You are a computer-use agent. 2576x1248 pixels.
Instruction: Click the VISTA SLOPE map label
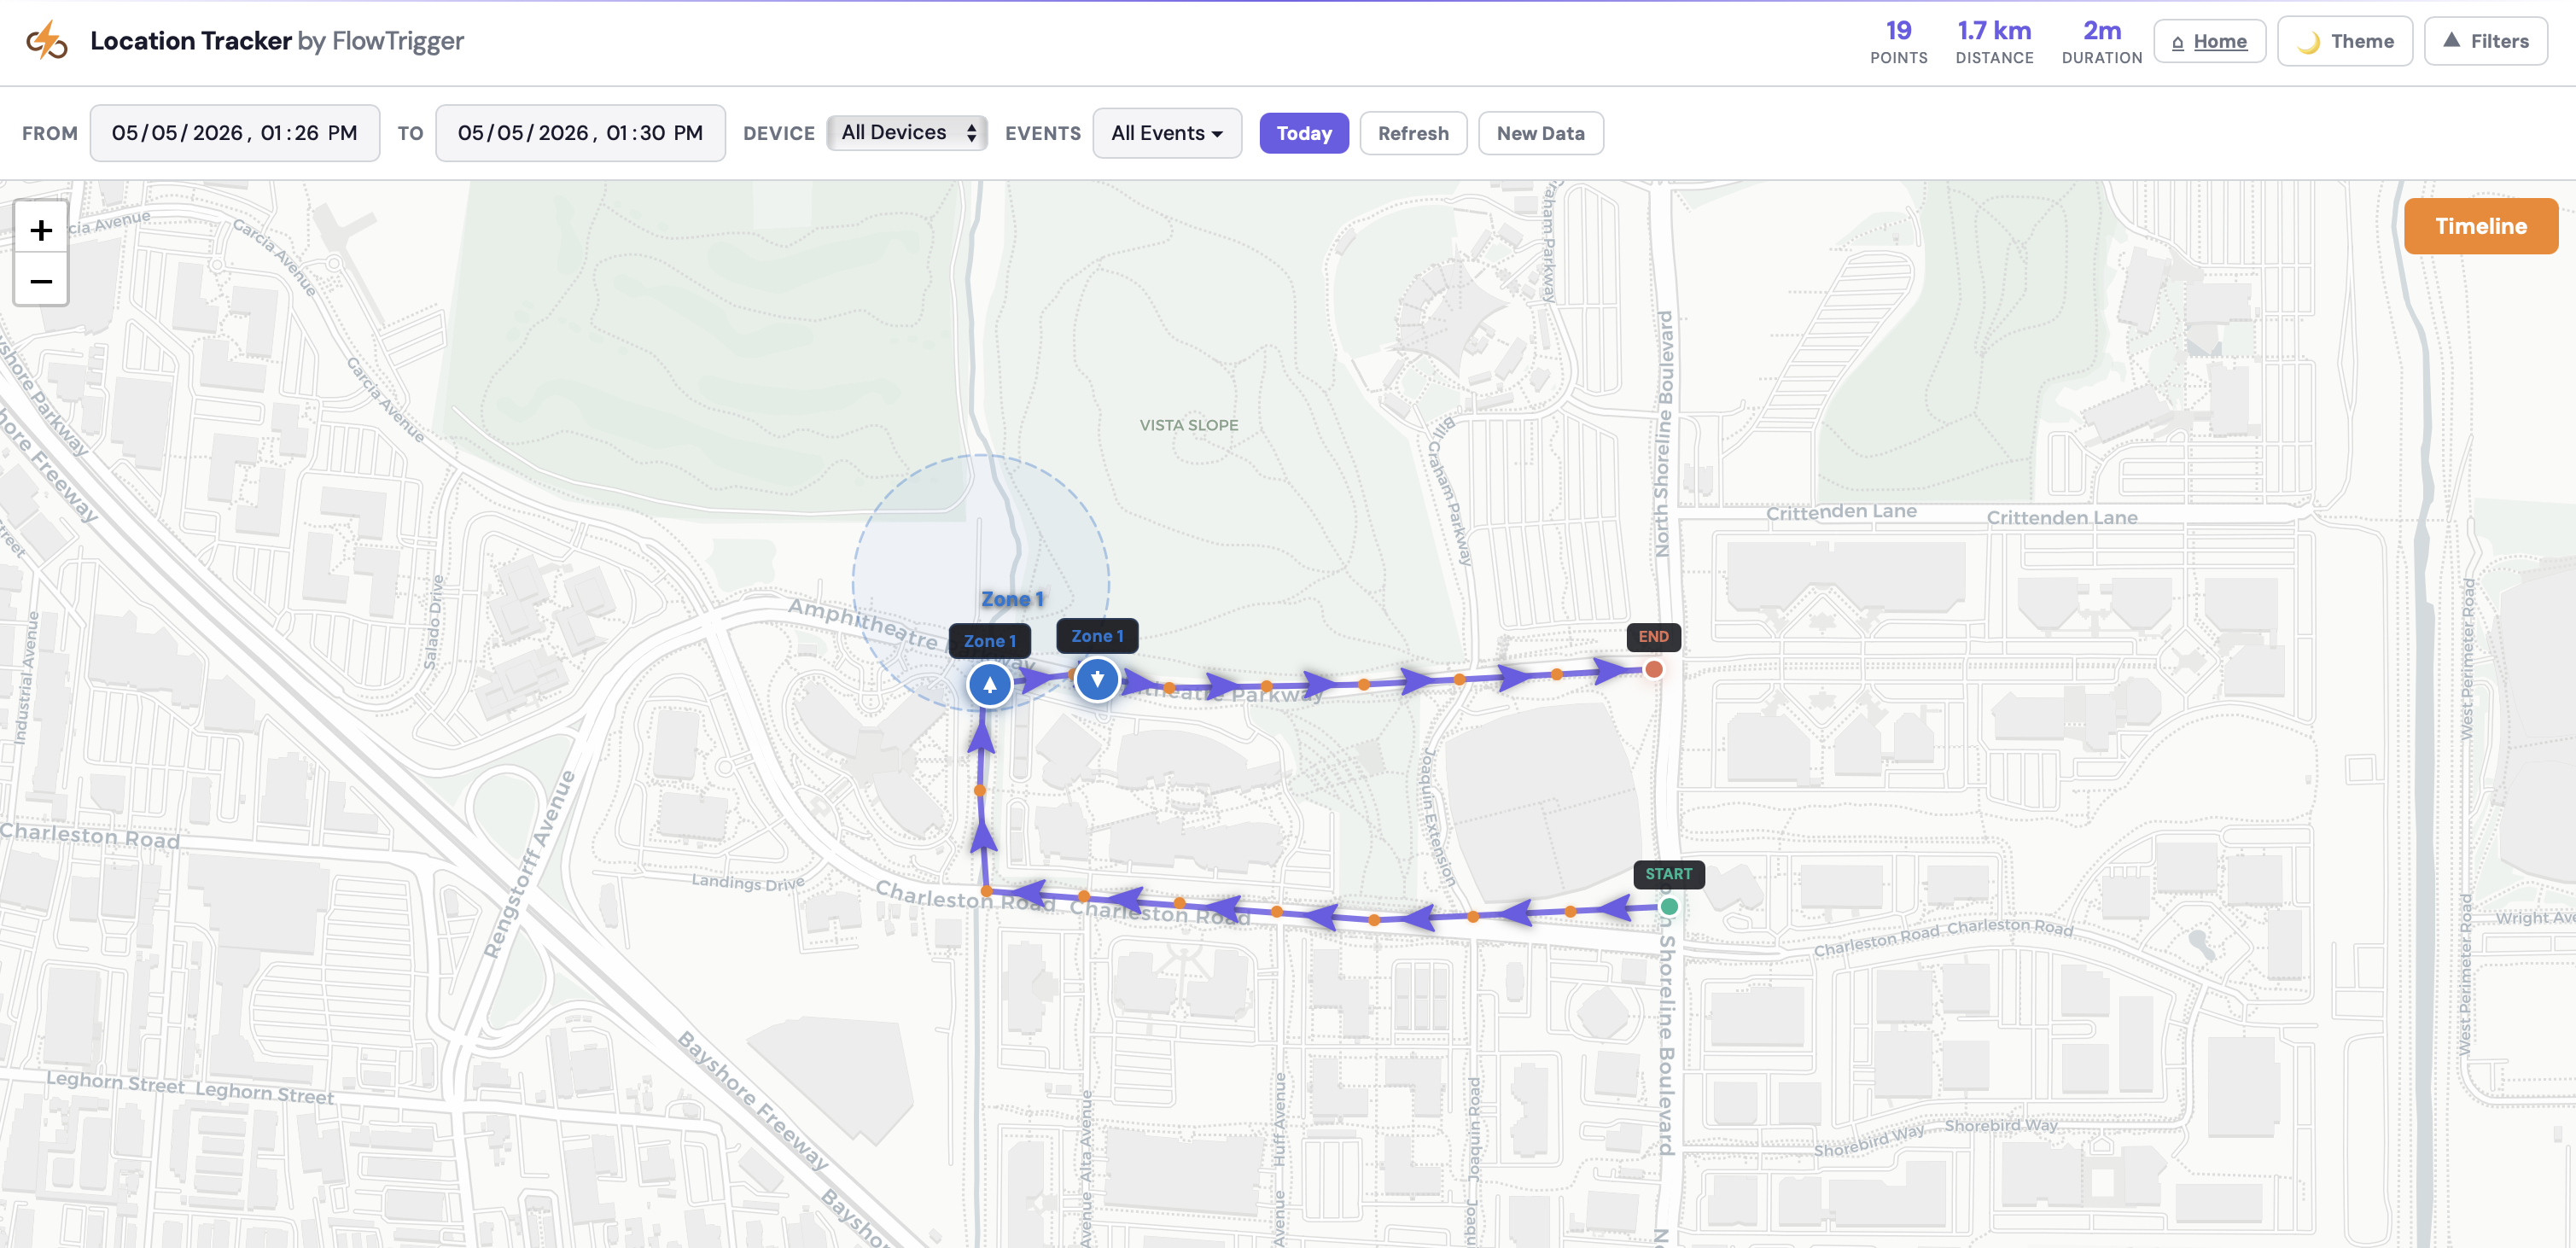click(1188, 425)
